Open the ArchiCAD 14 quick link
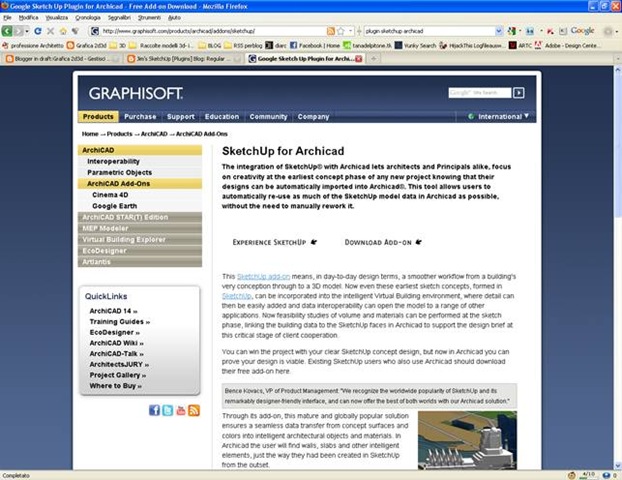The image size is (622, 480). [113, 311]
